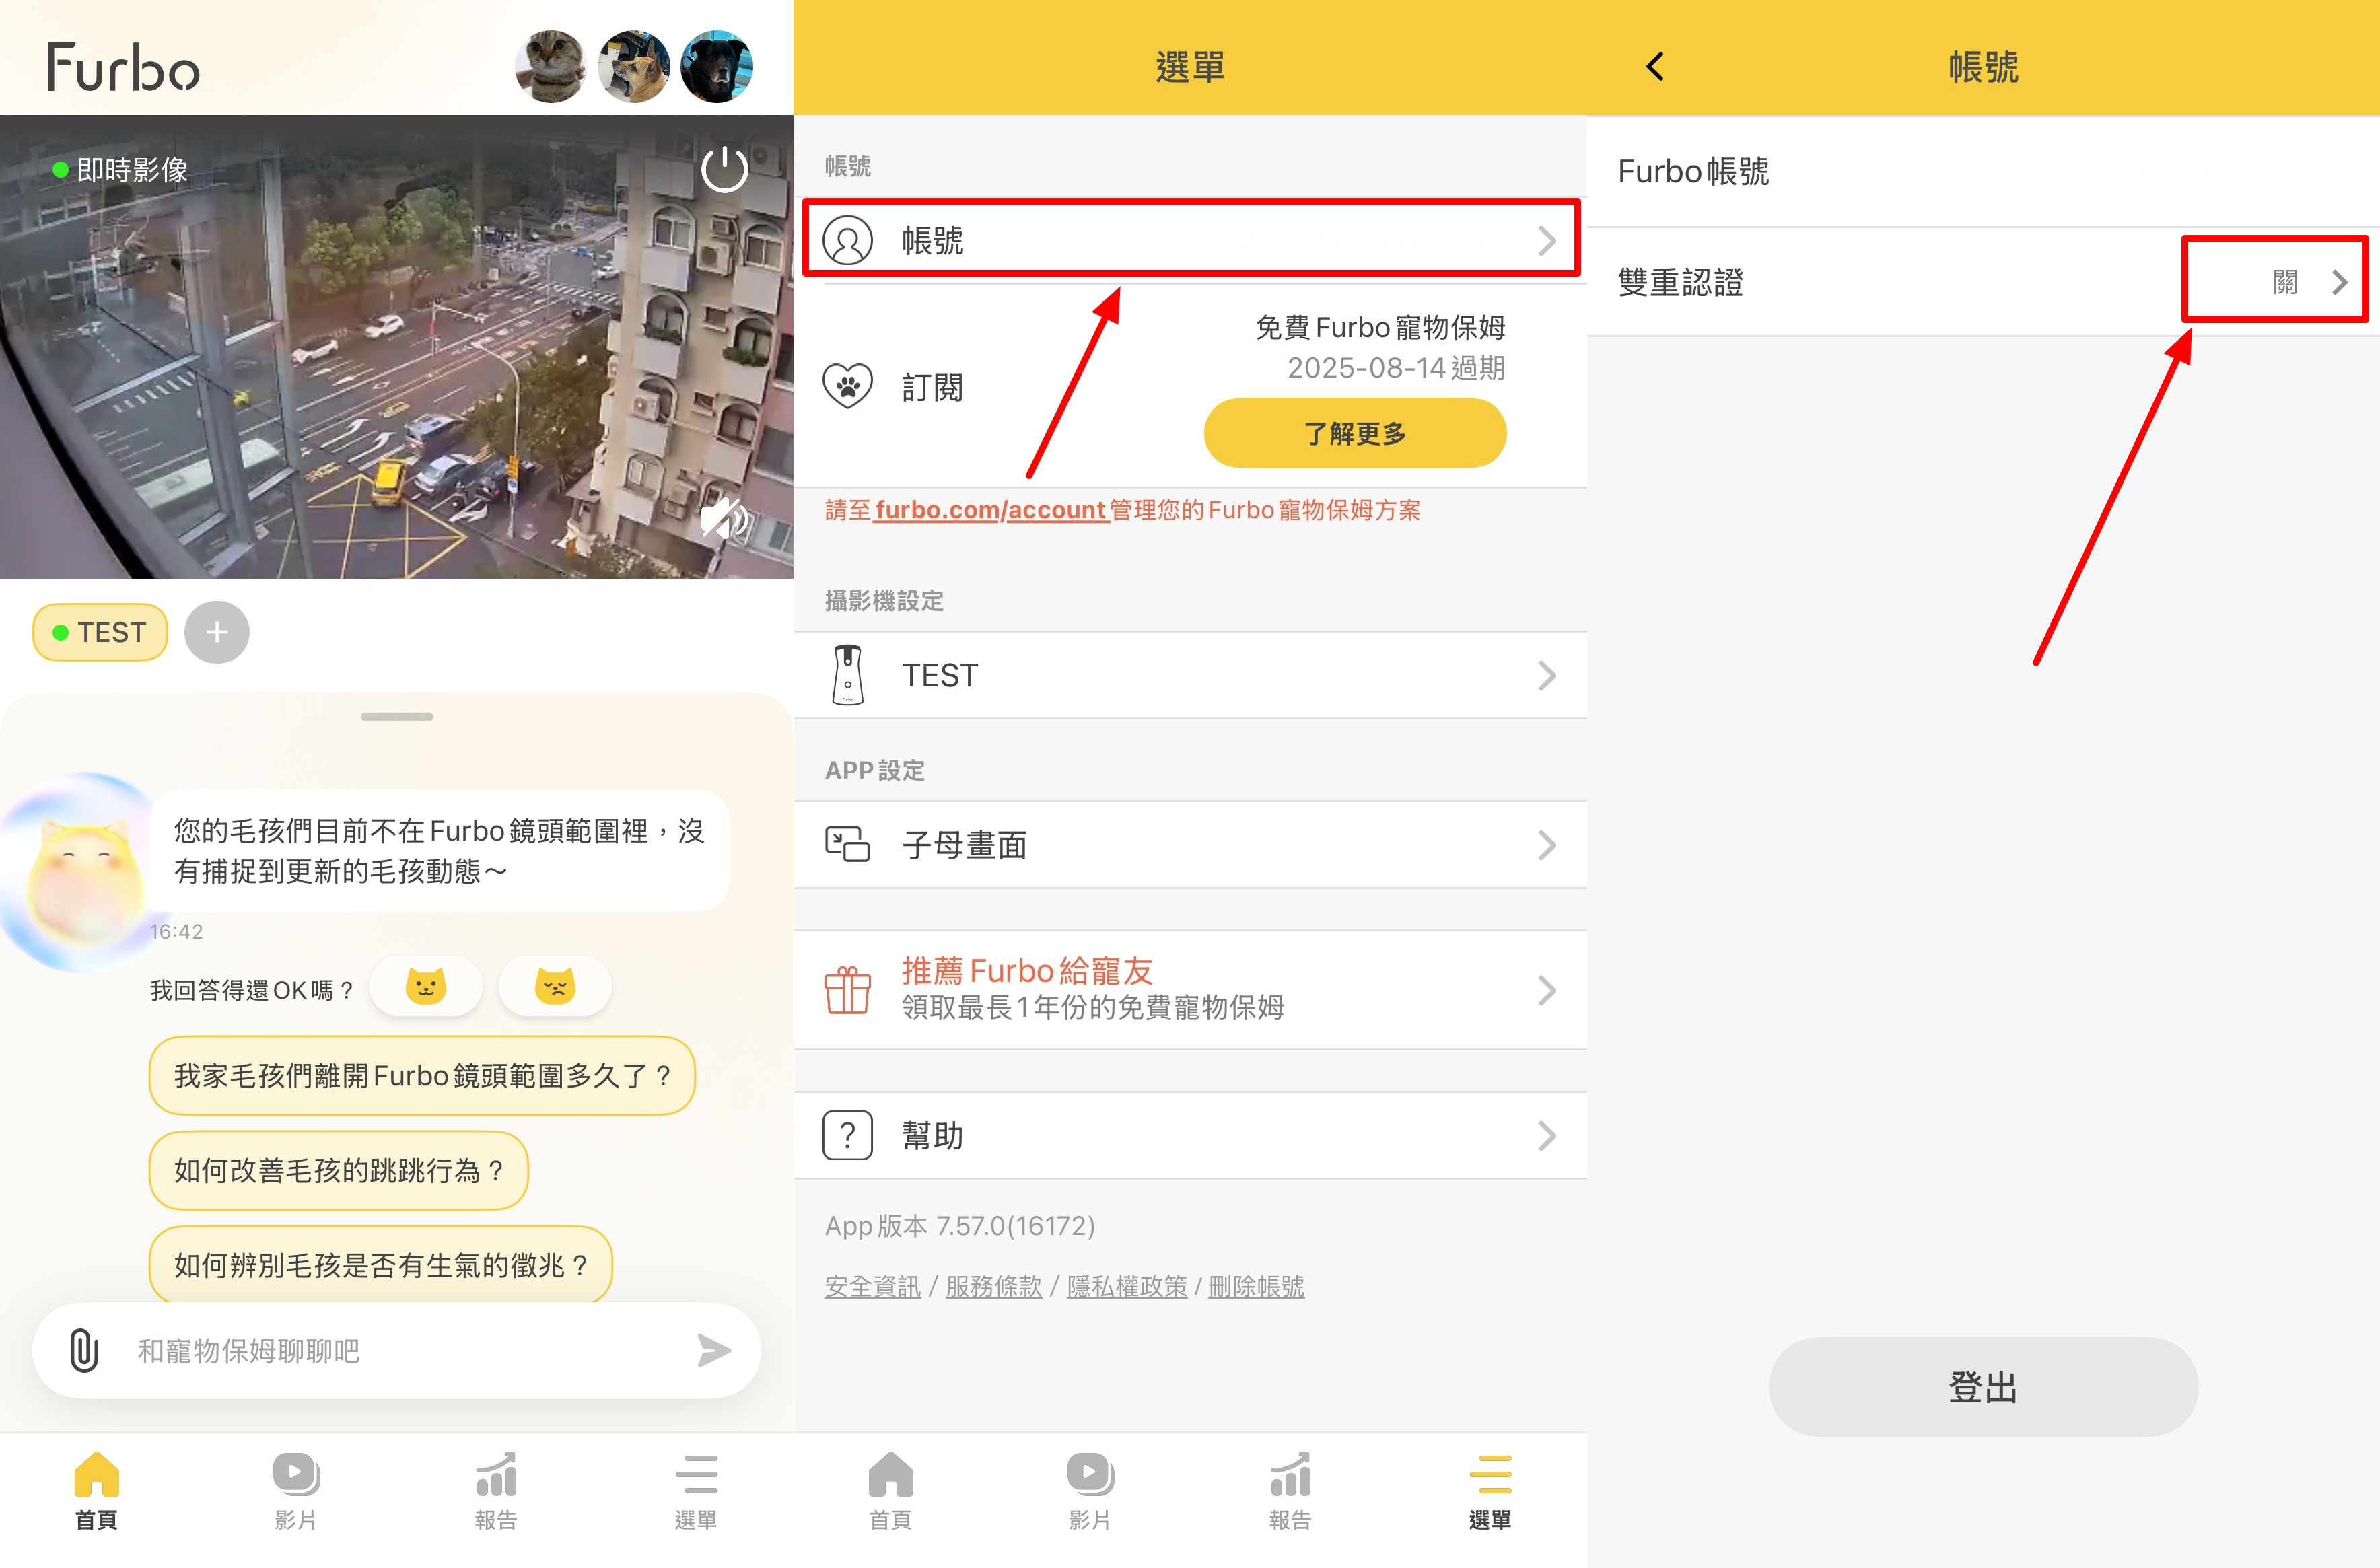
Task: Click the 了解更多 button
Action: coord(1354,433)
